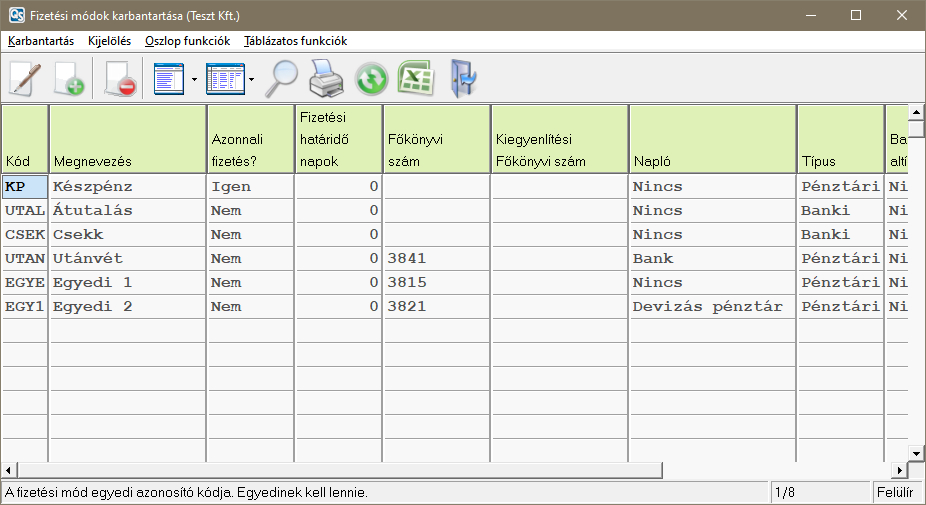Open the Karbantartás menu
Image resolution: width=926 pixels, height=505 pixels.
[x=41, y=41]
